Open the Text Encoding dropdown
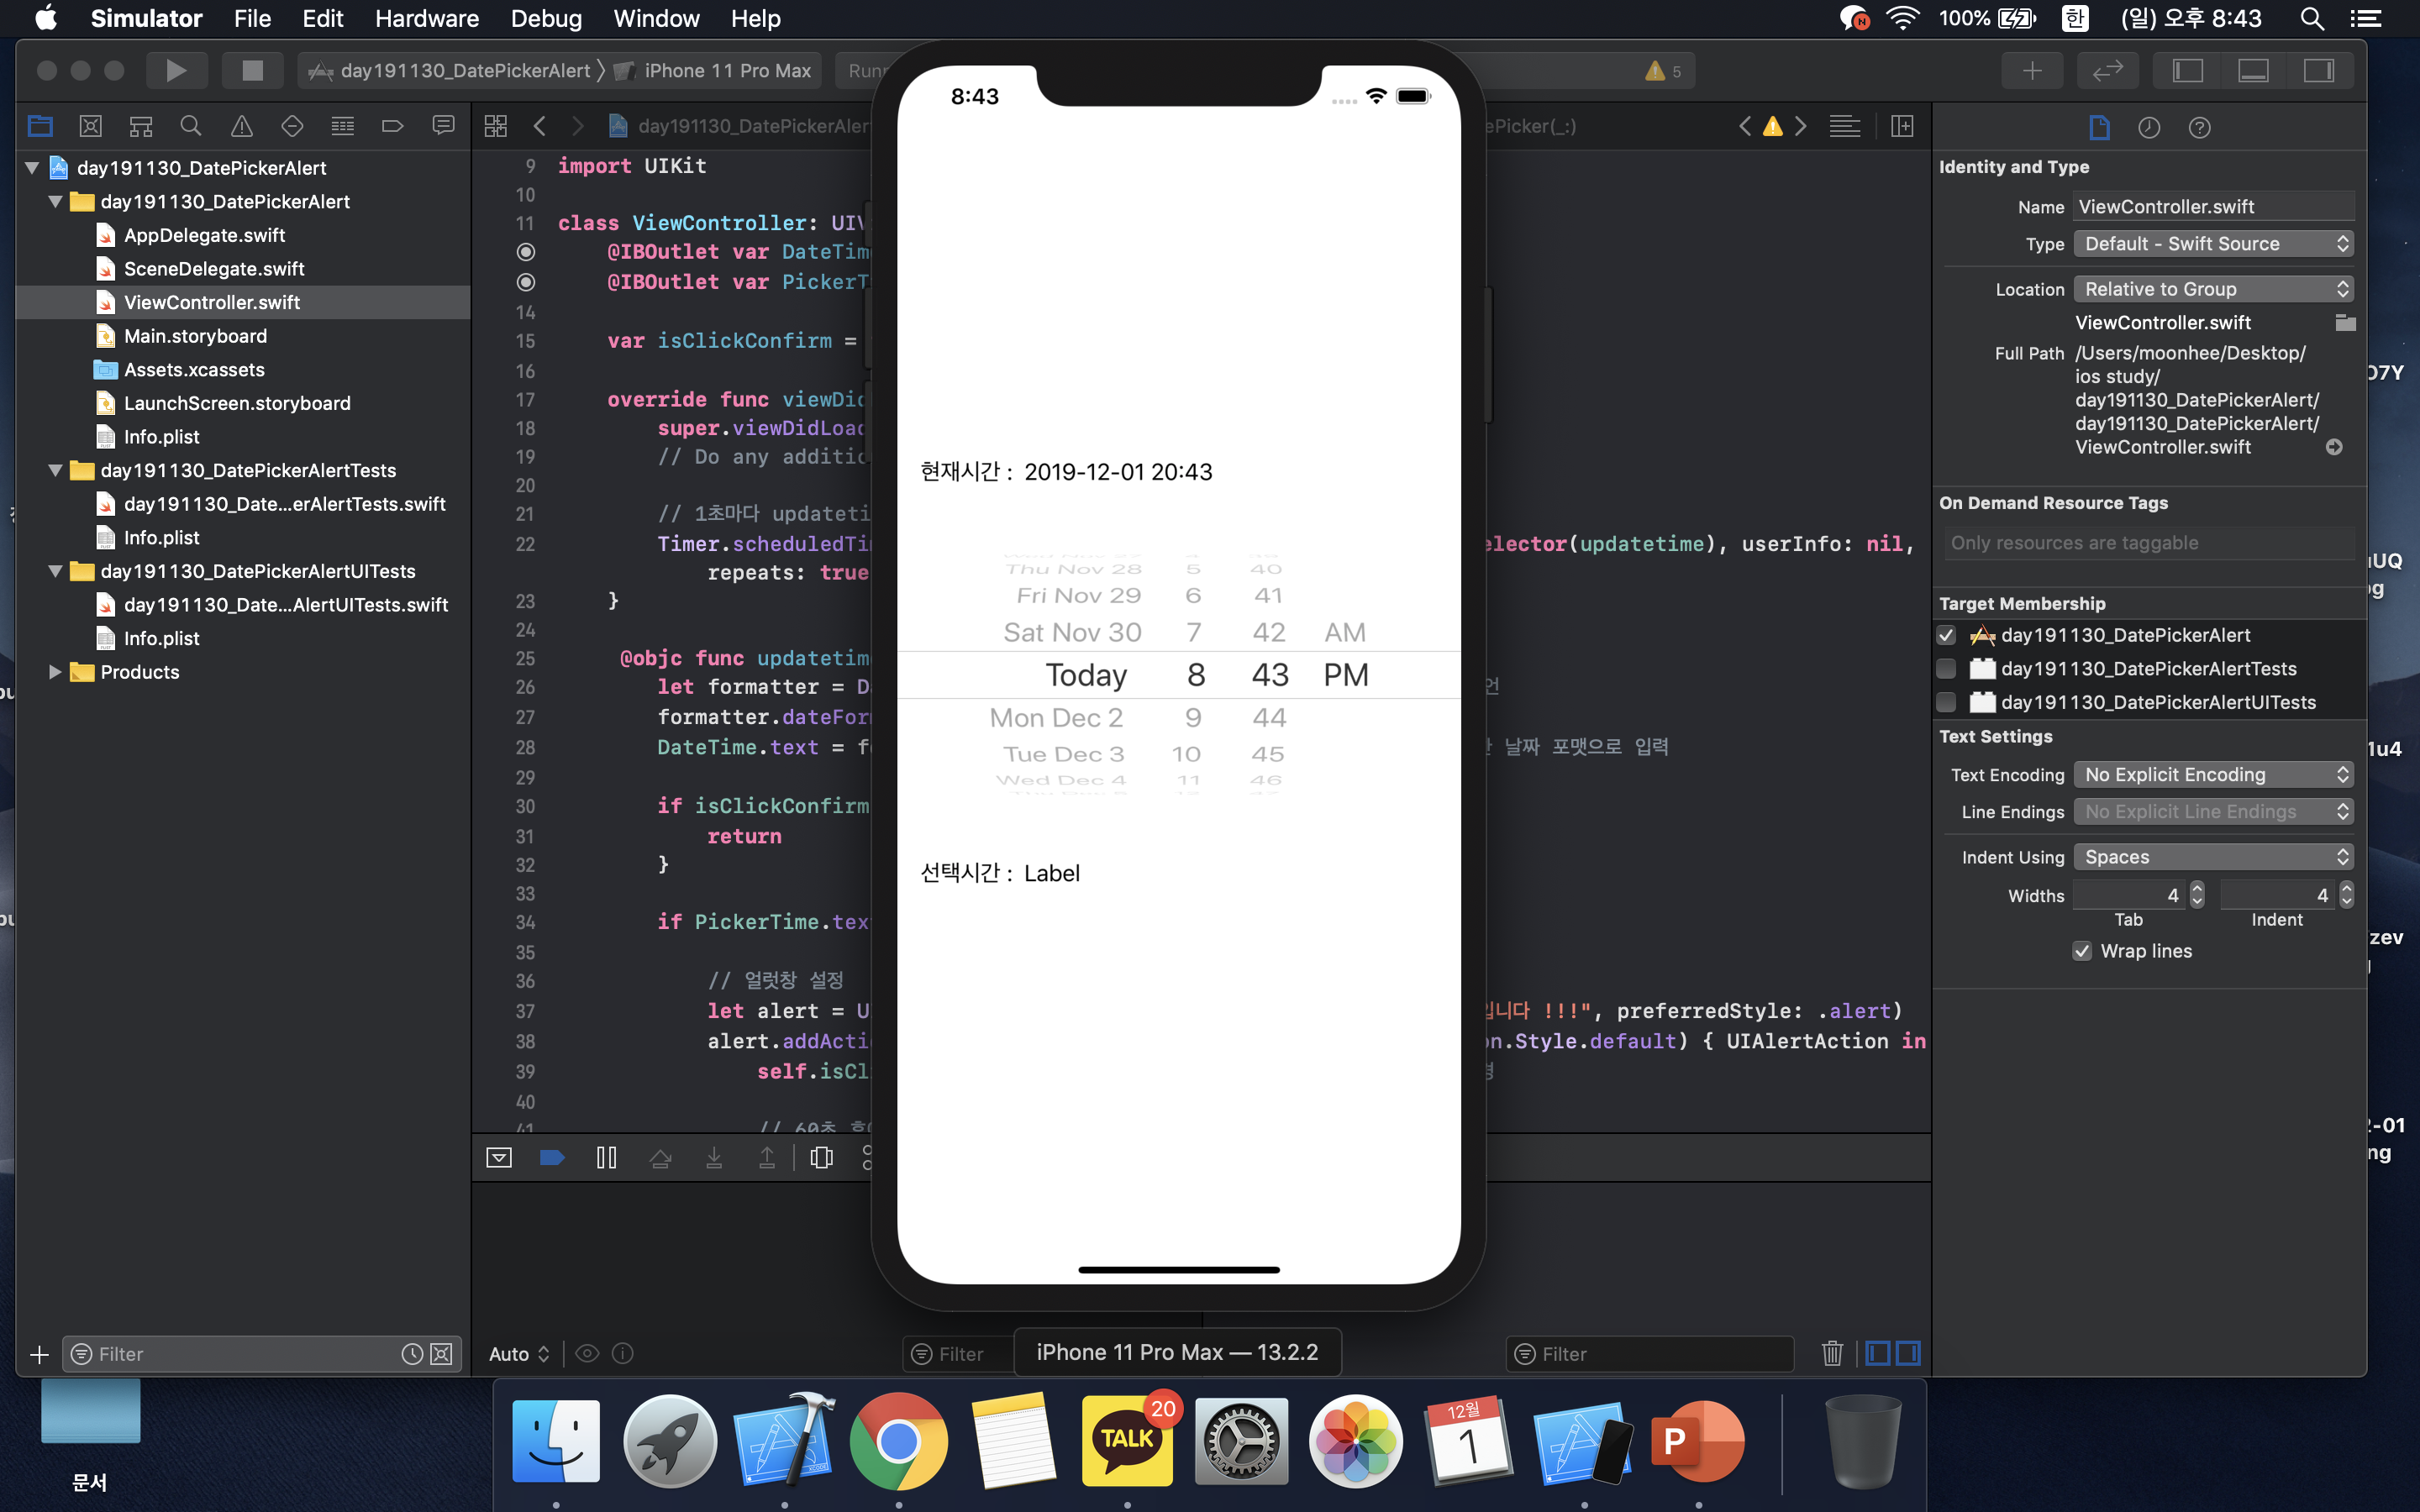 [2212, 774]
